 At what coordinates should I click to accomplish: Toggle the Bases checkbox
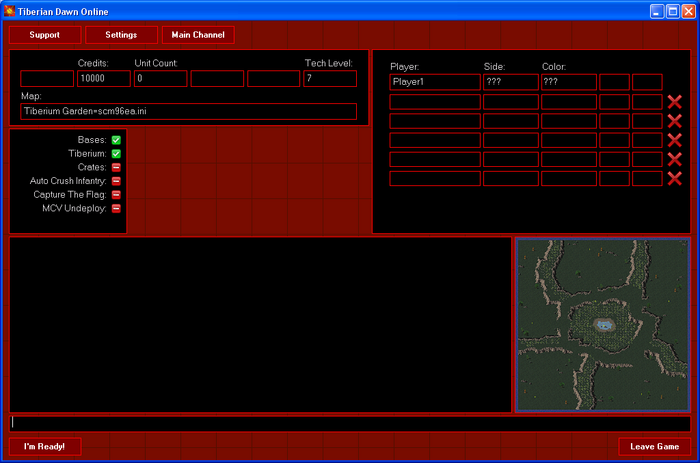(x=116, y=140)
